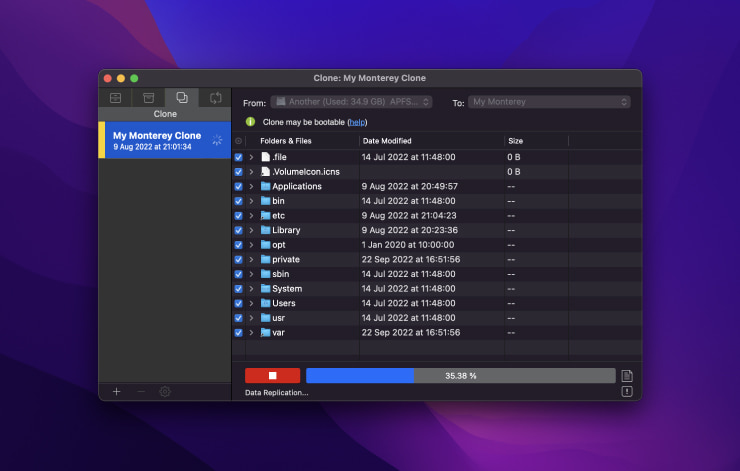Uncheck the .VolumeIcon.icns checkbox
Viewport: 740px width, 471px height.
coord(238,172)
